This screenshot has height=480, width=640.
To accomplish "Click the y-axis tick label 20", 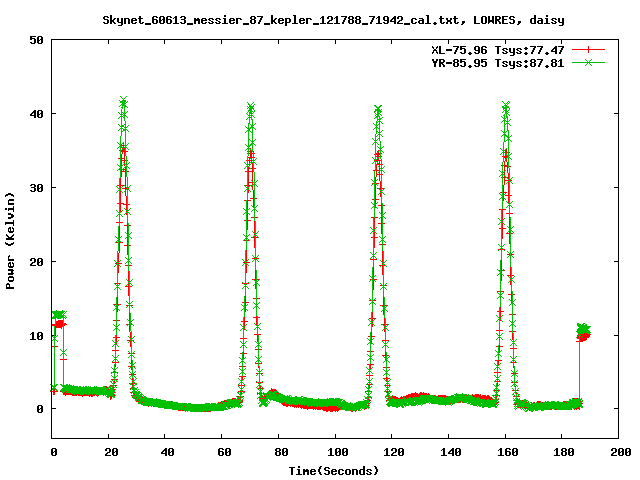I will [x=36, y=262].
